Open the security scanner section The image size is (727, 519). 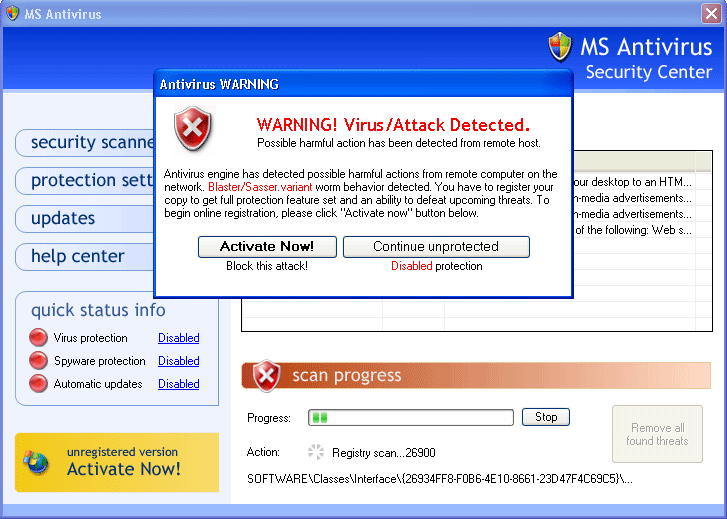(x=85, y=142)
